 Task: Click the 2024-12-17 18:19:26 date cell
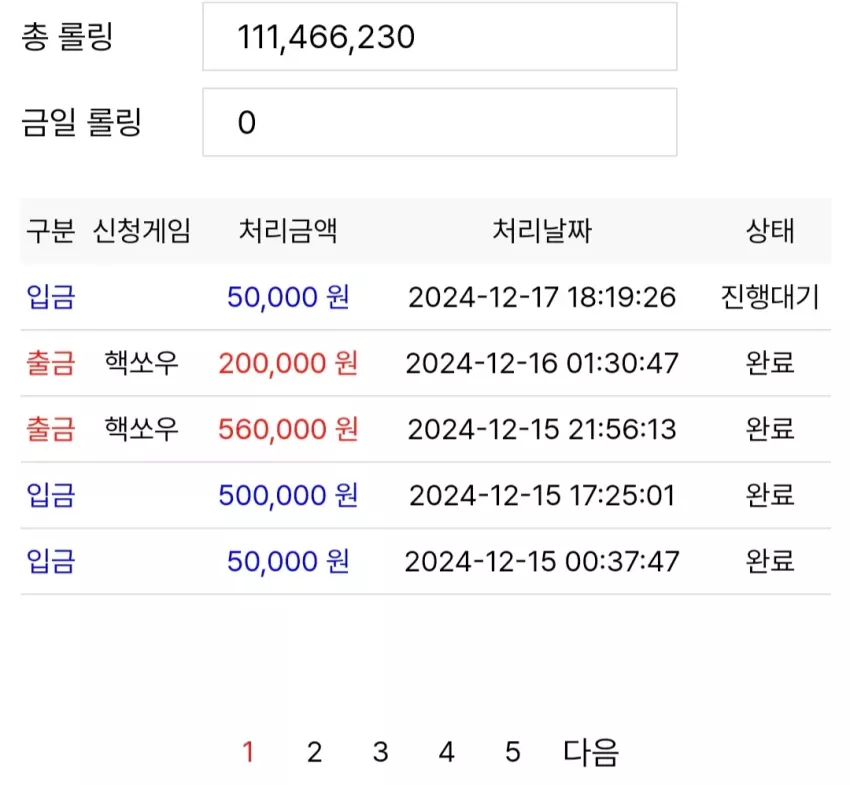tap(542, 297)
